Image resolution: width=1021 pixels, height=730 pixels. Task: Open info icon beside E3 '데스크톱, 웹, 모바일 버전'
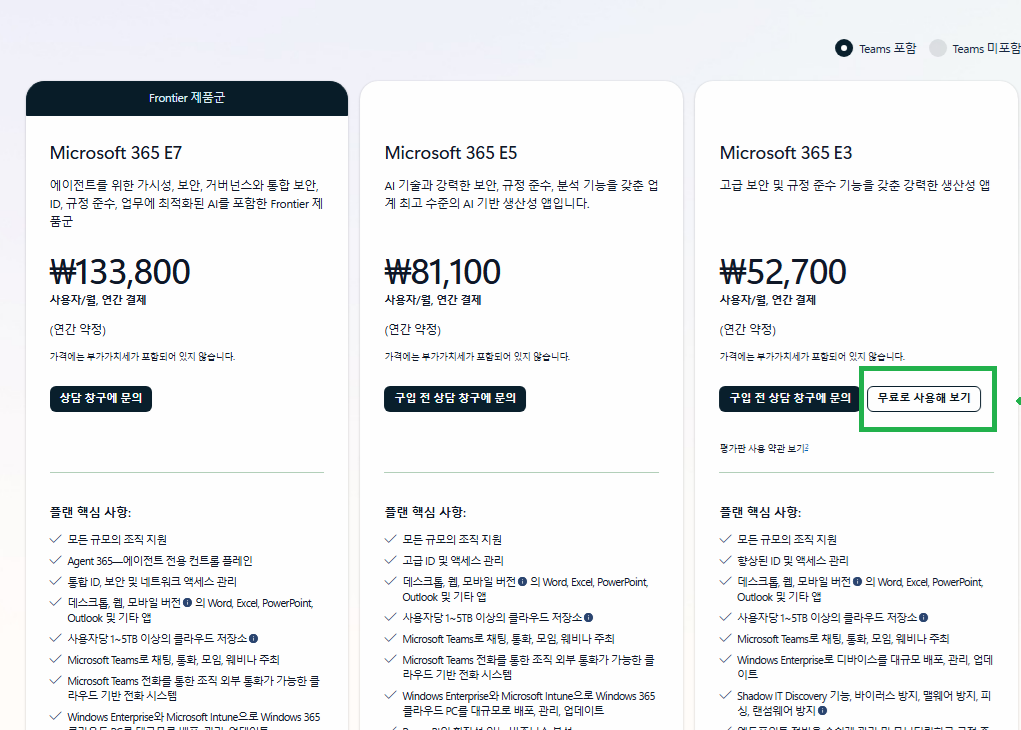click(857, 582)
